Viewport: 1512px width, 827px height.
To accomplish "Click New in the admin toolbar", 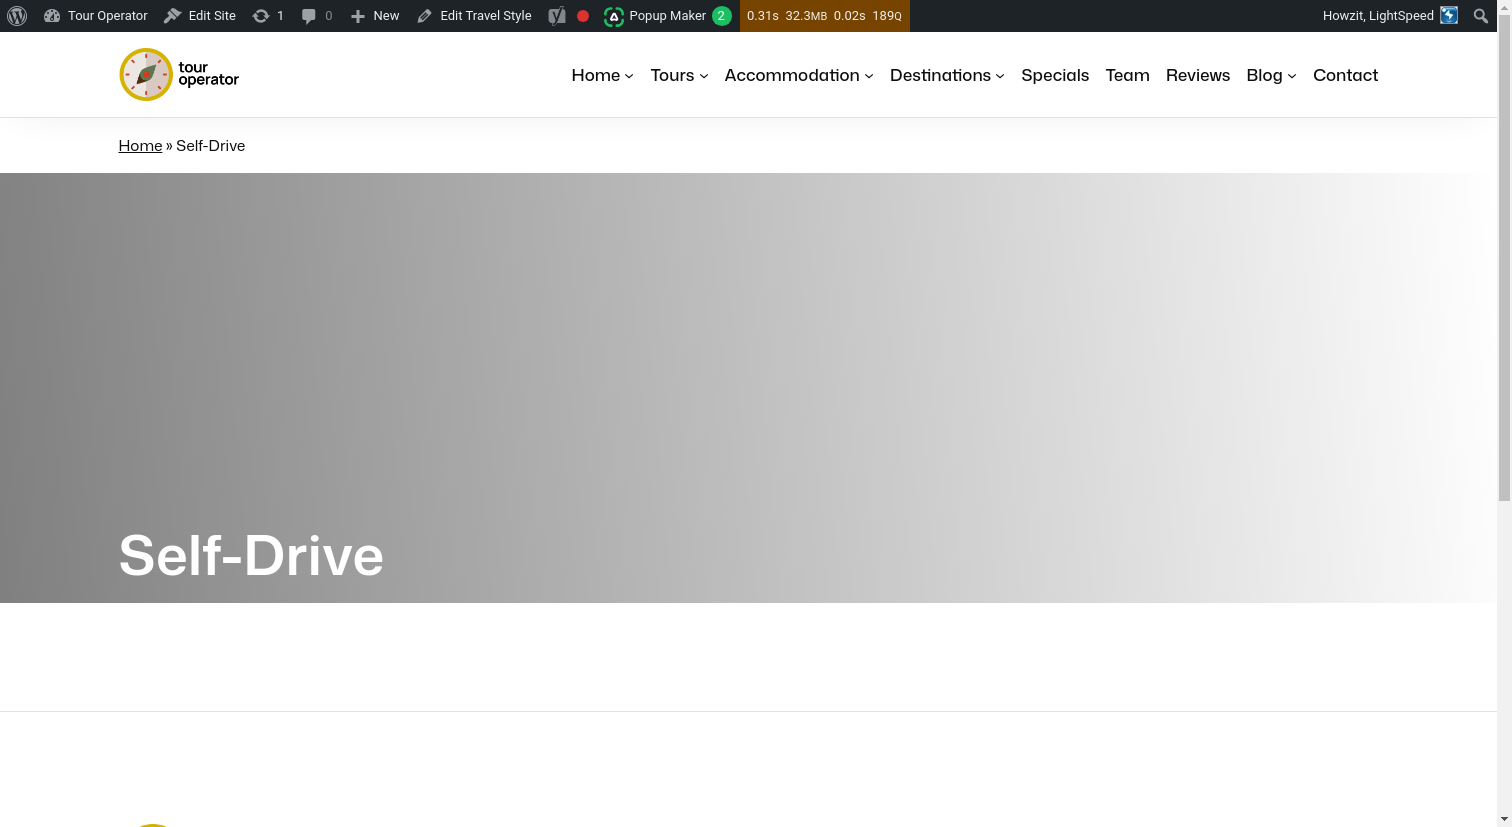I will (x=375, y=15).
